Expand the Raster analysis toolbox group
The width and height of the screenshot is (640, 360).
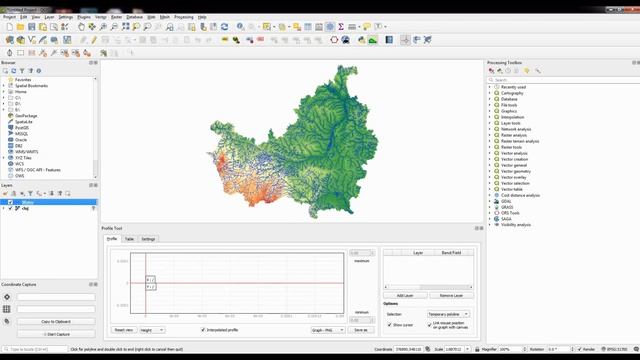(x=490, y=135)
